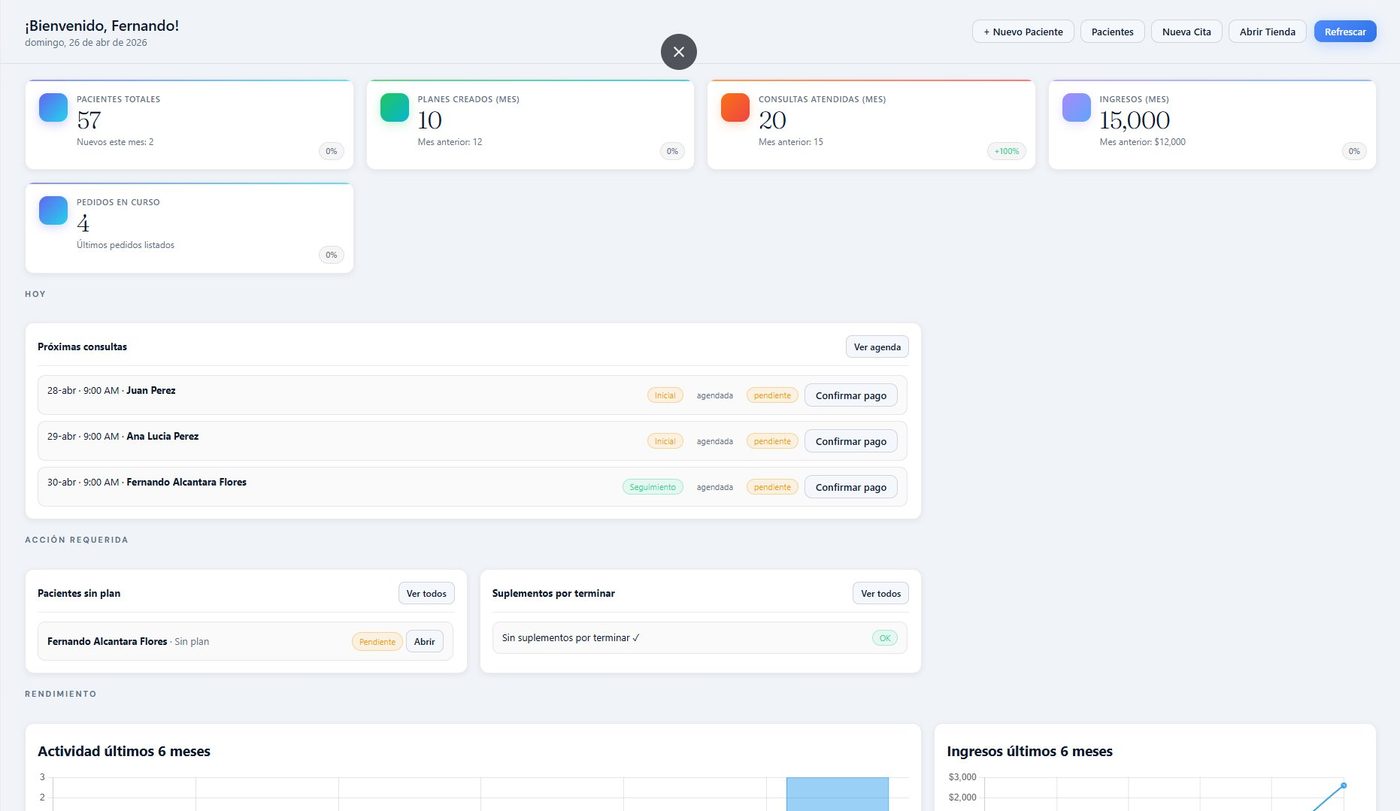Click the OK badge in supplements card

point(885,638)
